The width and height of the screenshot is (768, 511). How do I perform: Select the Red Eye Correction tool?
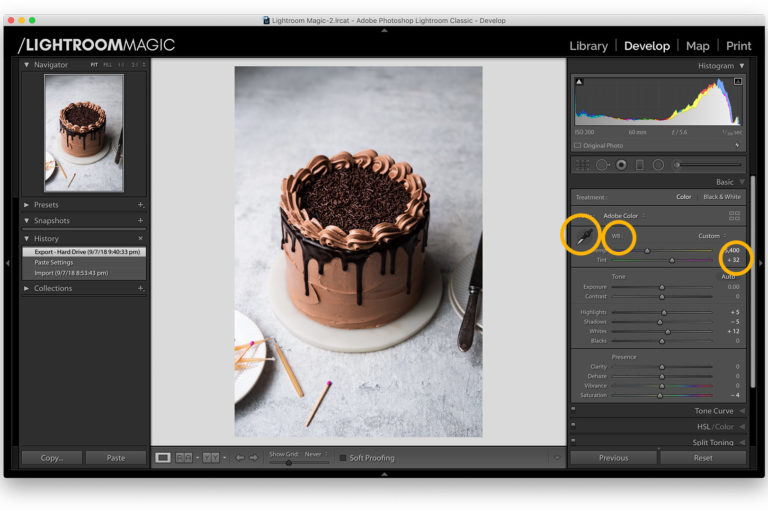pyautogui.click(x=621, y=165)
